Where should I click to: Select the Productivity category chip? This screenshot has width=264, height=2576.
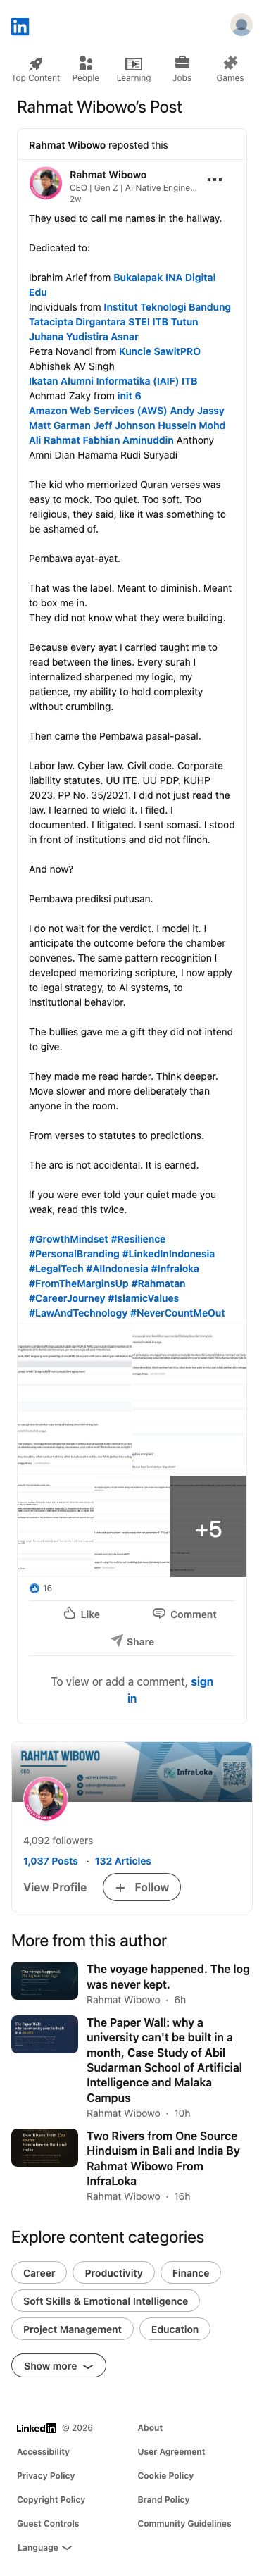[x=114, y=2272]
